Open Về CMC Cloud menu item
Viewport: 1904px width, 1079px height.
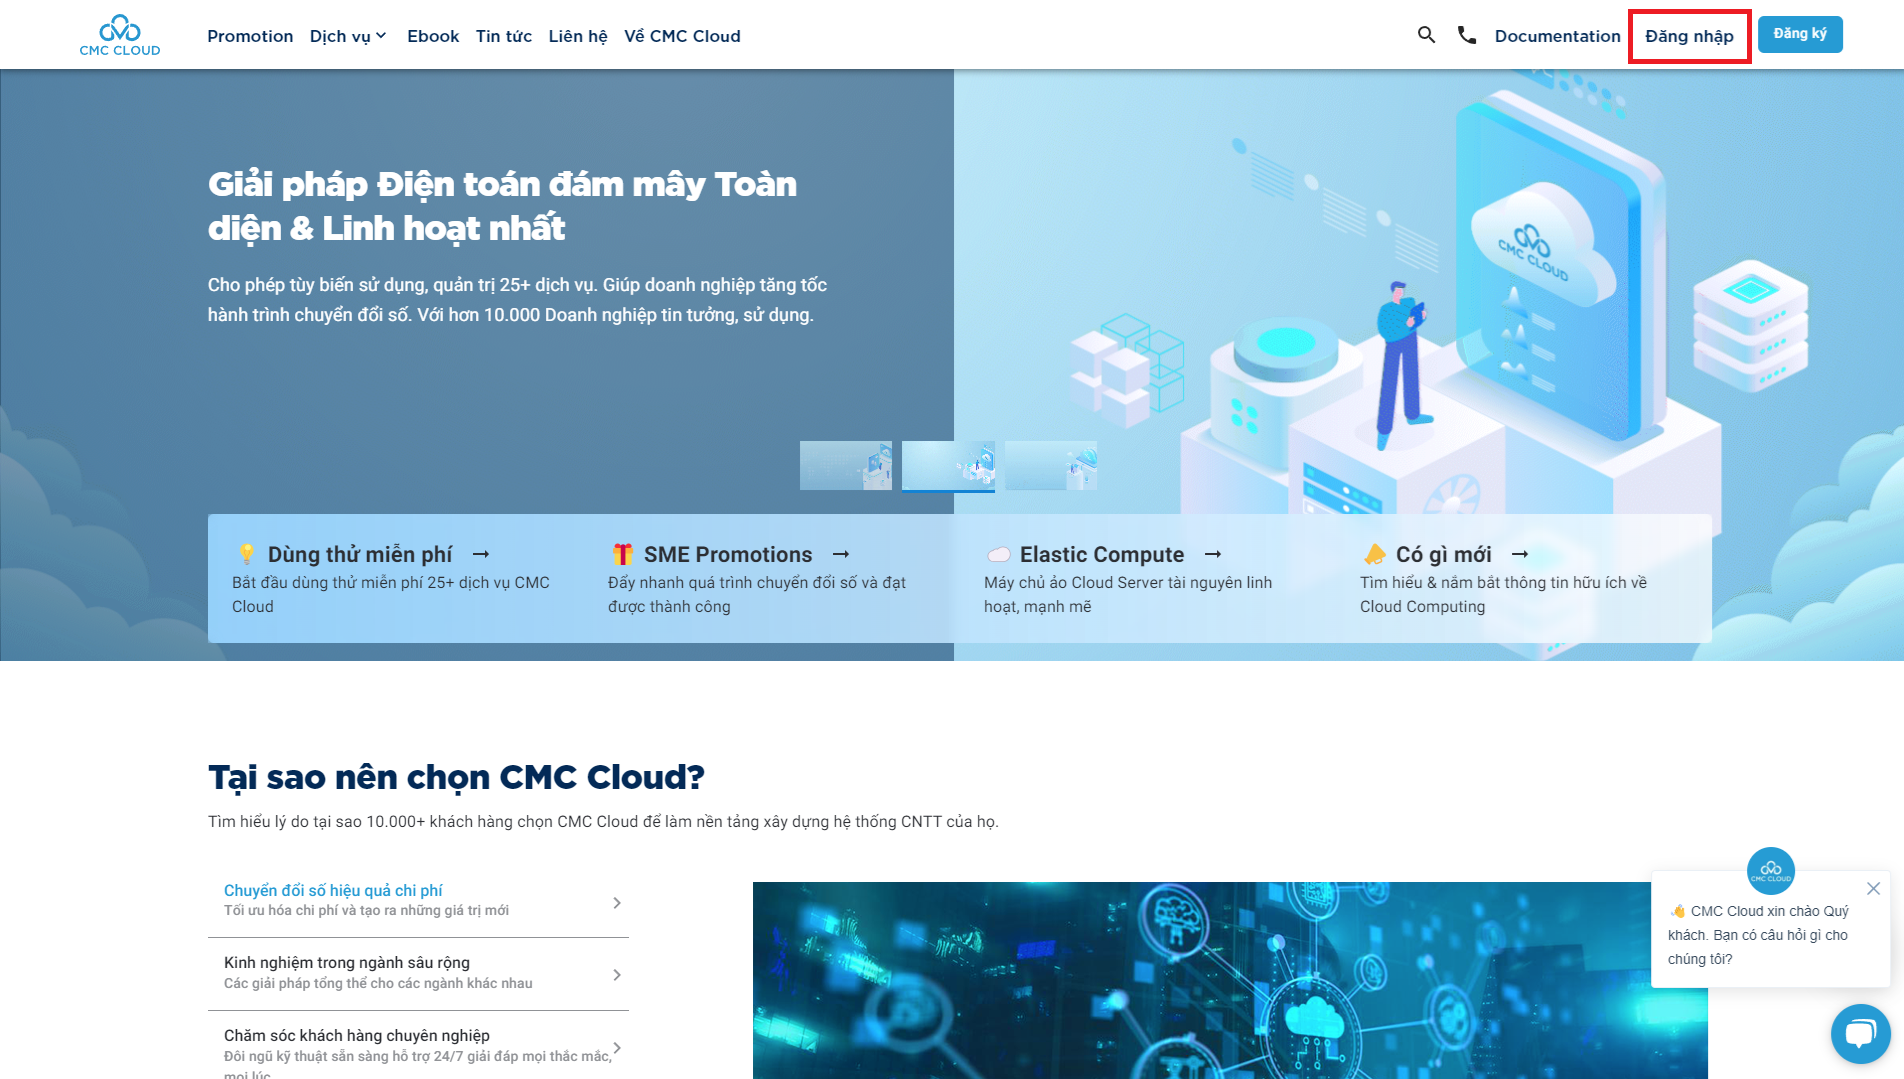pos(682,36)
